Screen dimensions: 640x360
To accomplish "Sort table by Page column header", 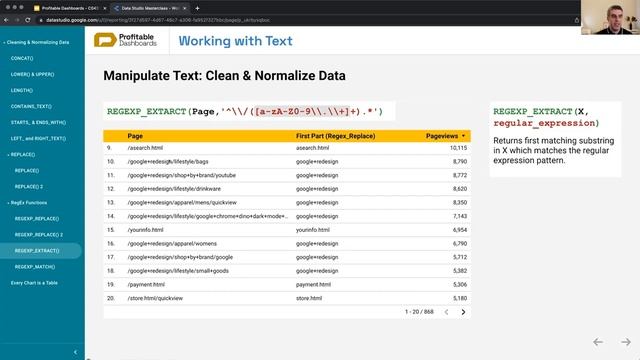I will coord(135,136).
